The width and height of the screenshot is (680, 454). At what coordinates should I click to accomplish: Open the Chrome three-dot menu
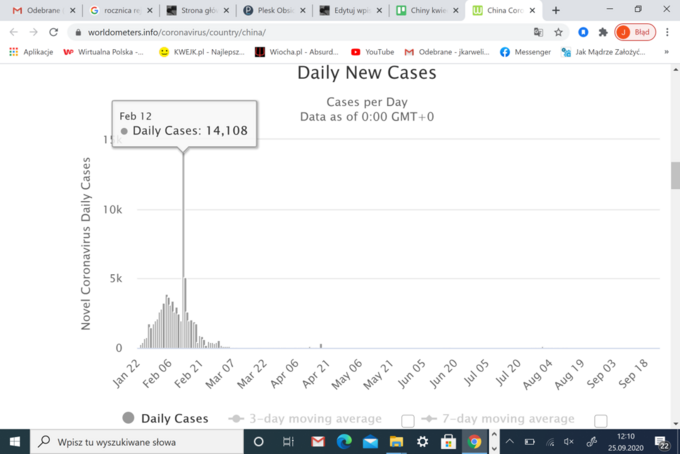666,32
